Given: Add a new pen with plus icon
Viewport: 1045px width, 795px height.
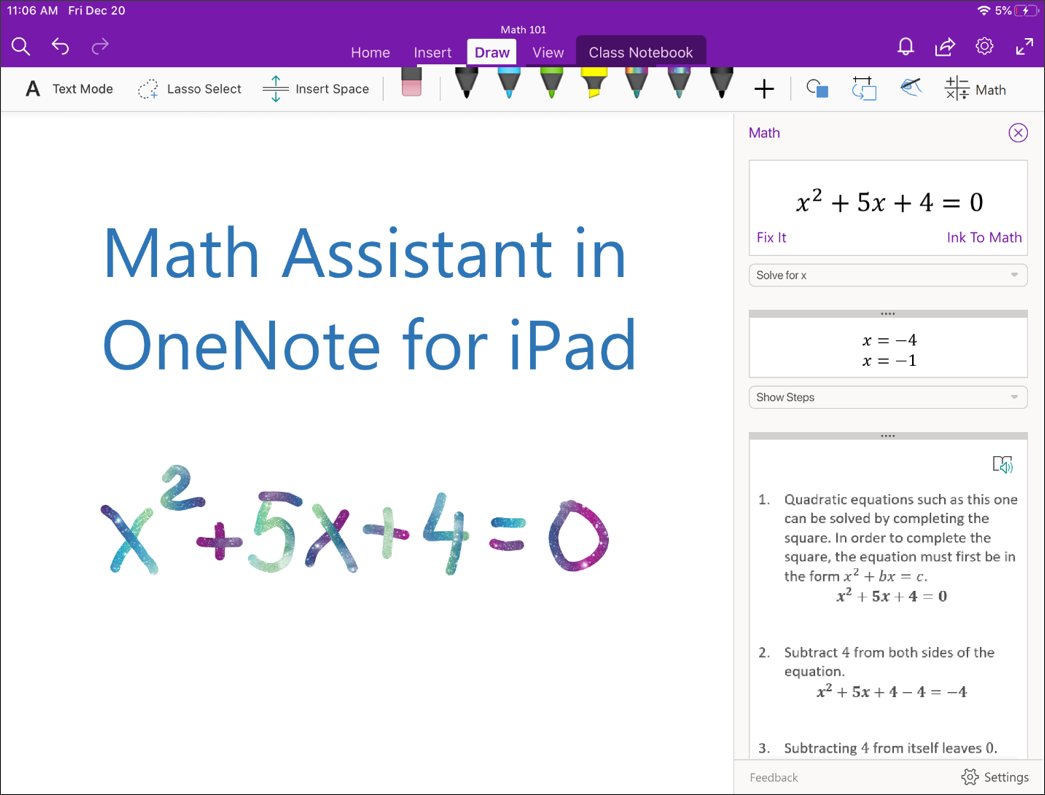Looking at the screenshot, I should pos(764,89).
